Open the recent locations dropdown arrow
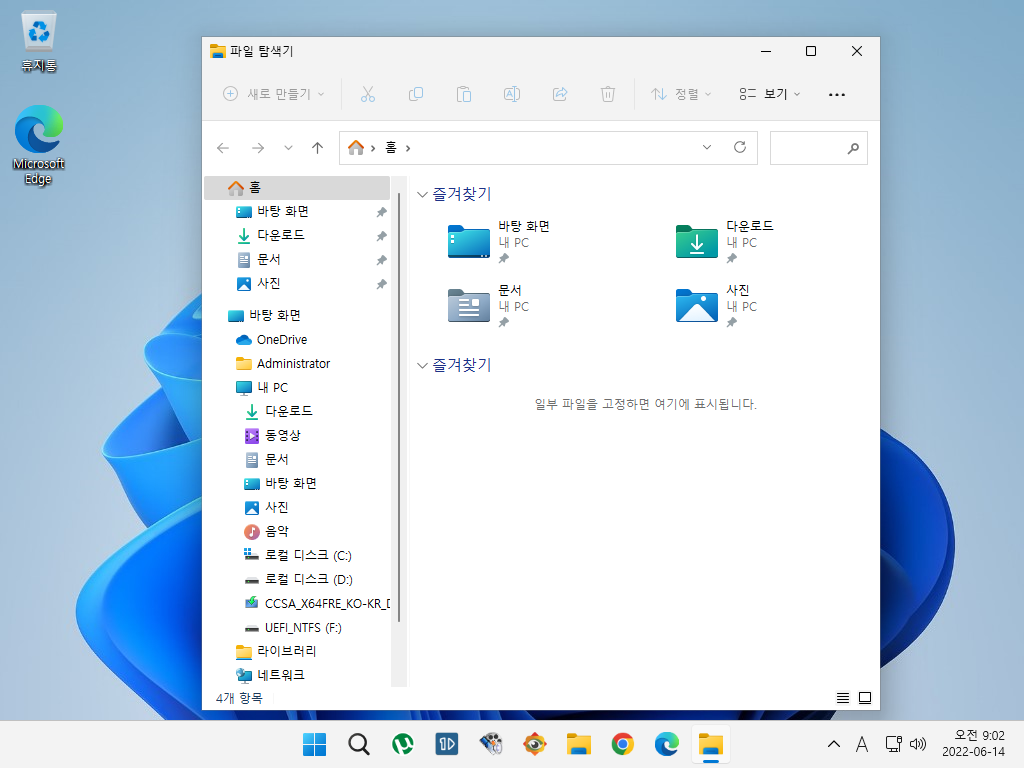This screenshot has height=768, width=1024. 288,148
